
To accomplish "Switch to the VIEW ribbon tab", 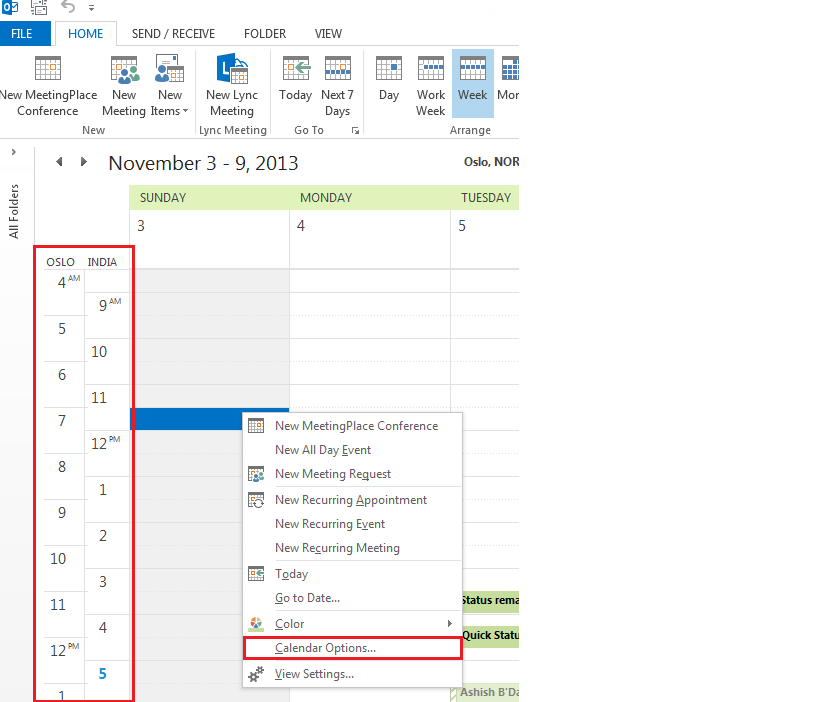I will [x=328, y=33].
